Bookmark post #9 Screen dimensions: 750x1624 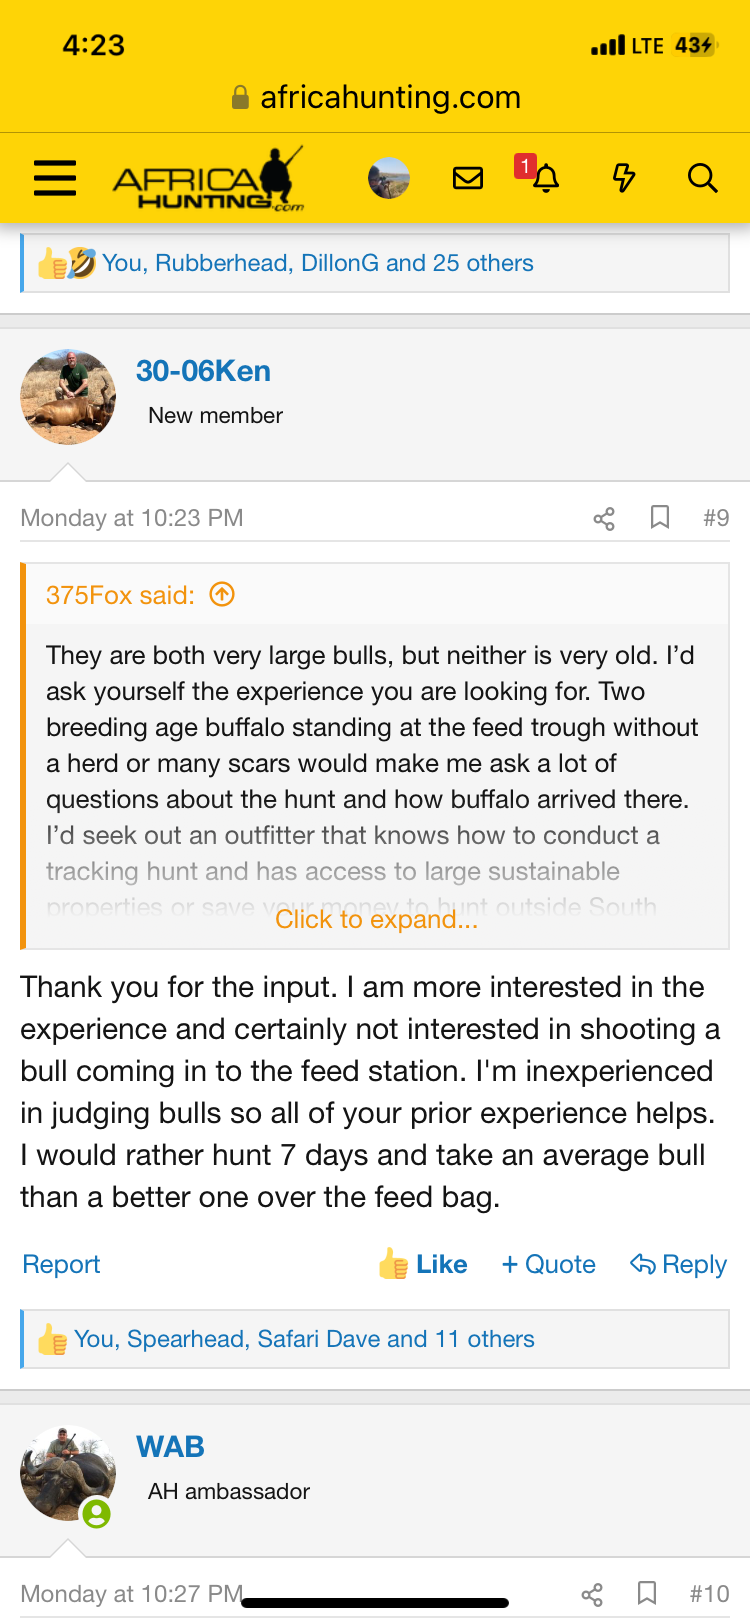[x=660, y=517]
